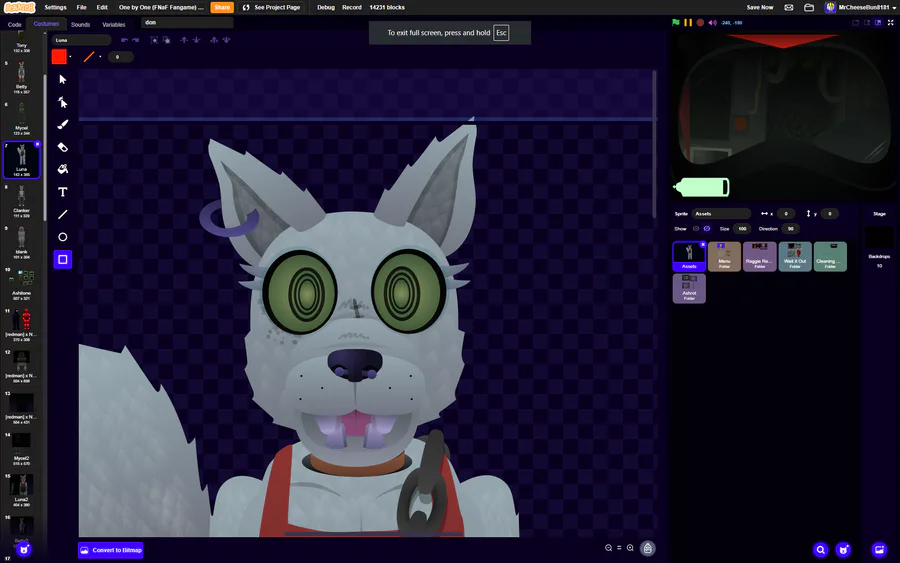900x563 pixels.
Task: Select the Rectangle tool
Action: (x=63, y=259)
